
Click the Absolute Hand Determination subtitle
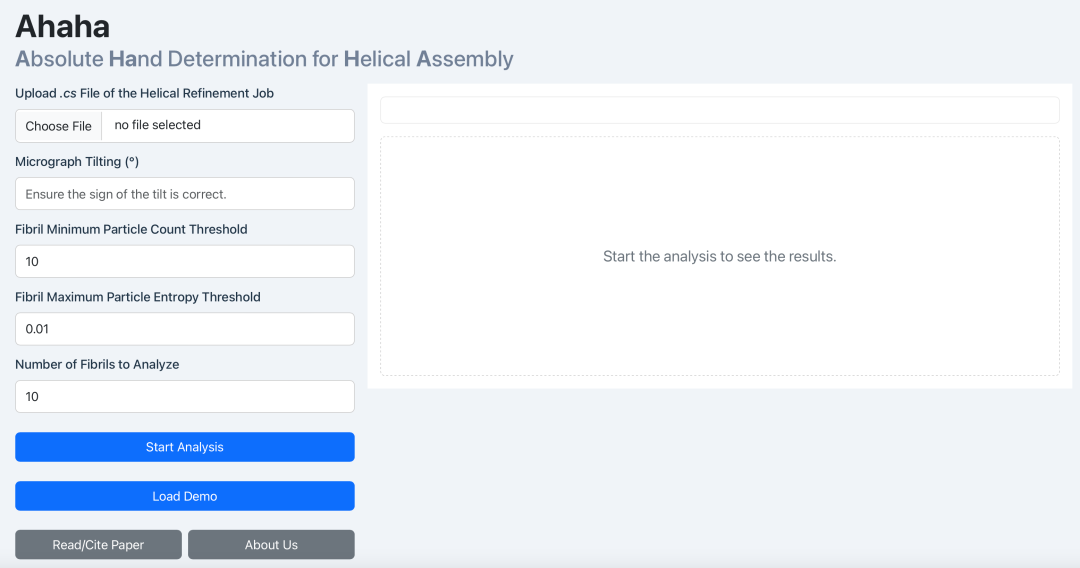click(x=264, y=59)
